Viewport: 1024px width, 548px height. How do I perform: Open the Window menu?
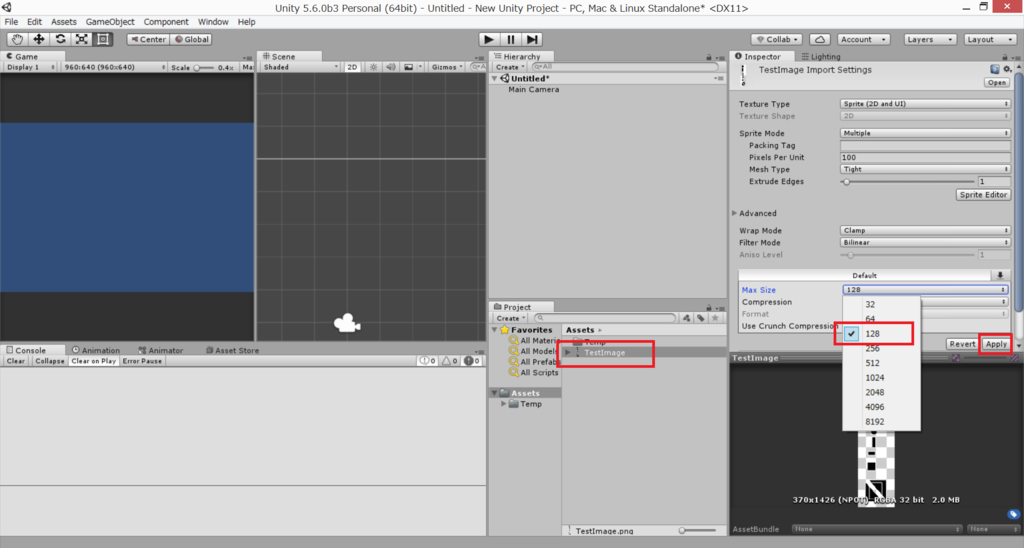213,22
